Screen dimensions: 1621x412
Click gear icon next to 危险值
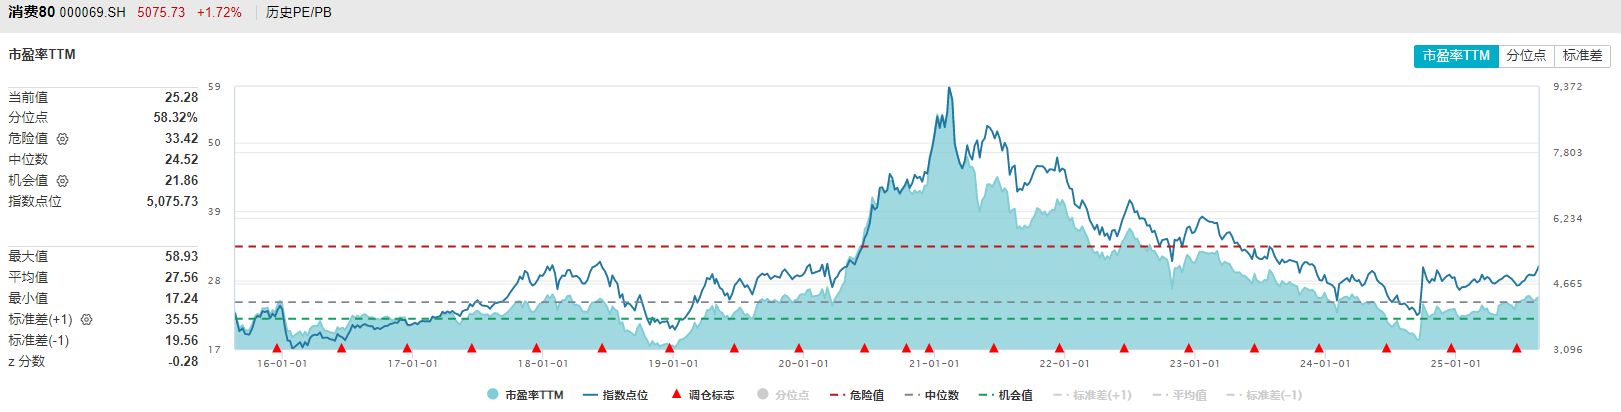pos(63,139)
